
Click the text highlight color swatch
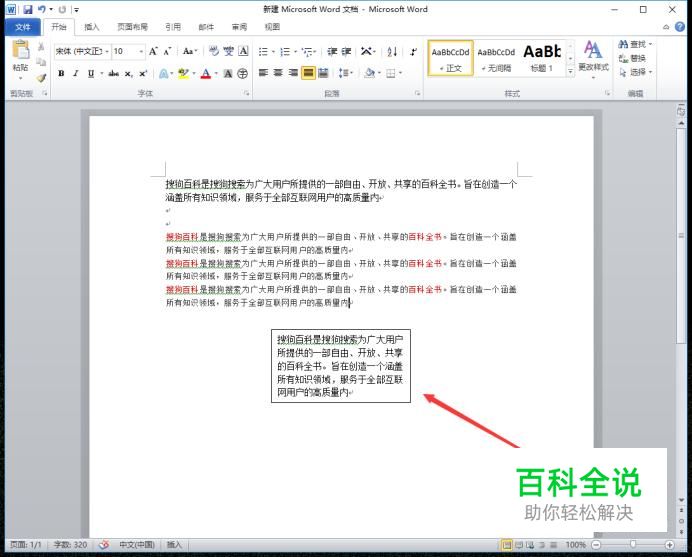point(183,73)
